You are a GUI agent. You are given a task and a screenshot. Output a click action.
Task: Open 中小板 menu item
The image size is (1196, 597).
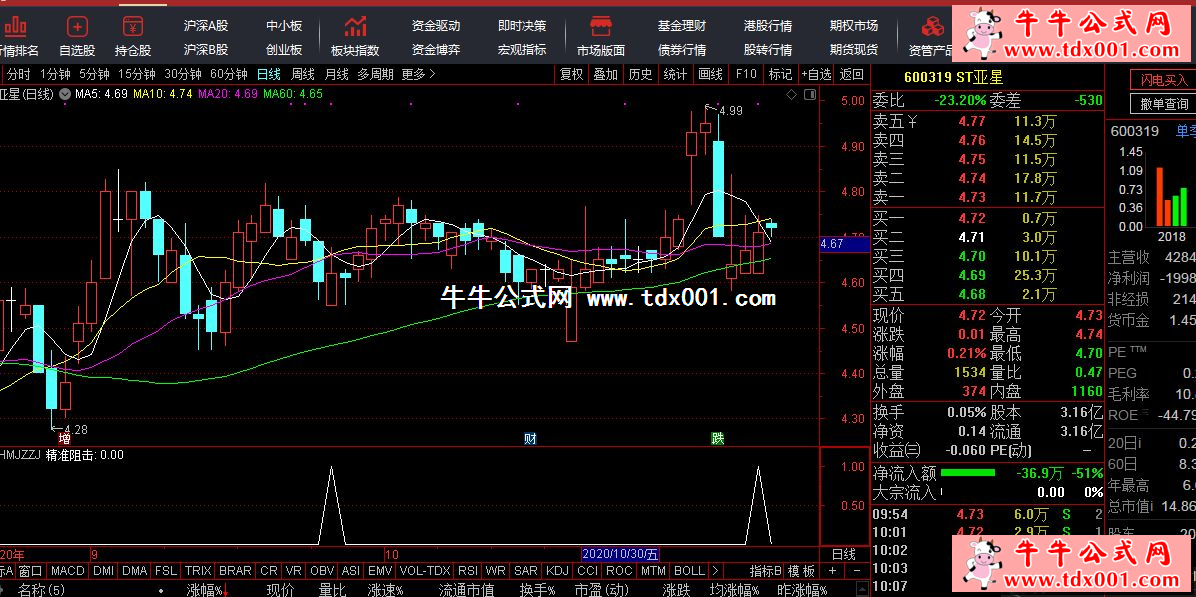[284, 25]
